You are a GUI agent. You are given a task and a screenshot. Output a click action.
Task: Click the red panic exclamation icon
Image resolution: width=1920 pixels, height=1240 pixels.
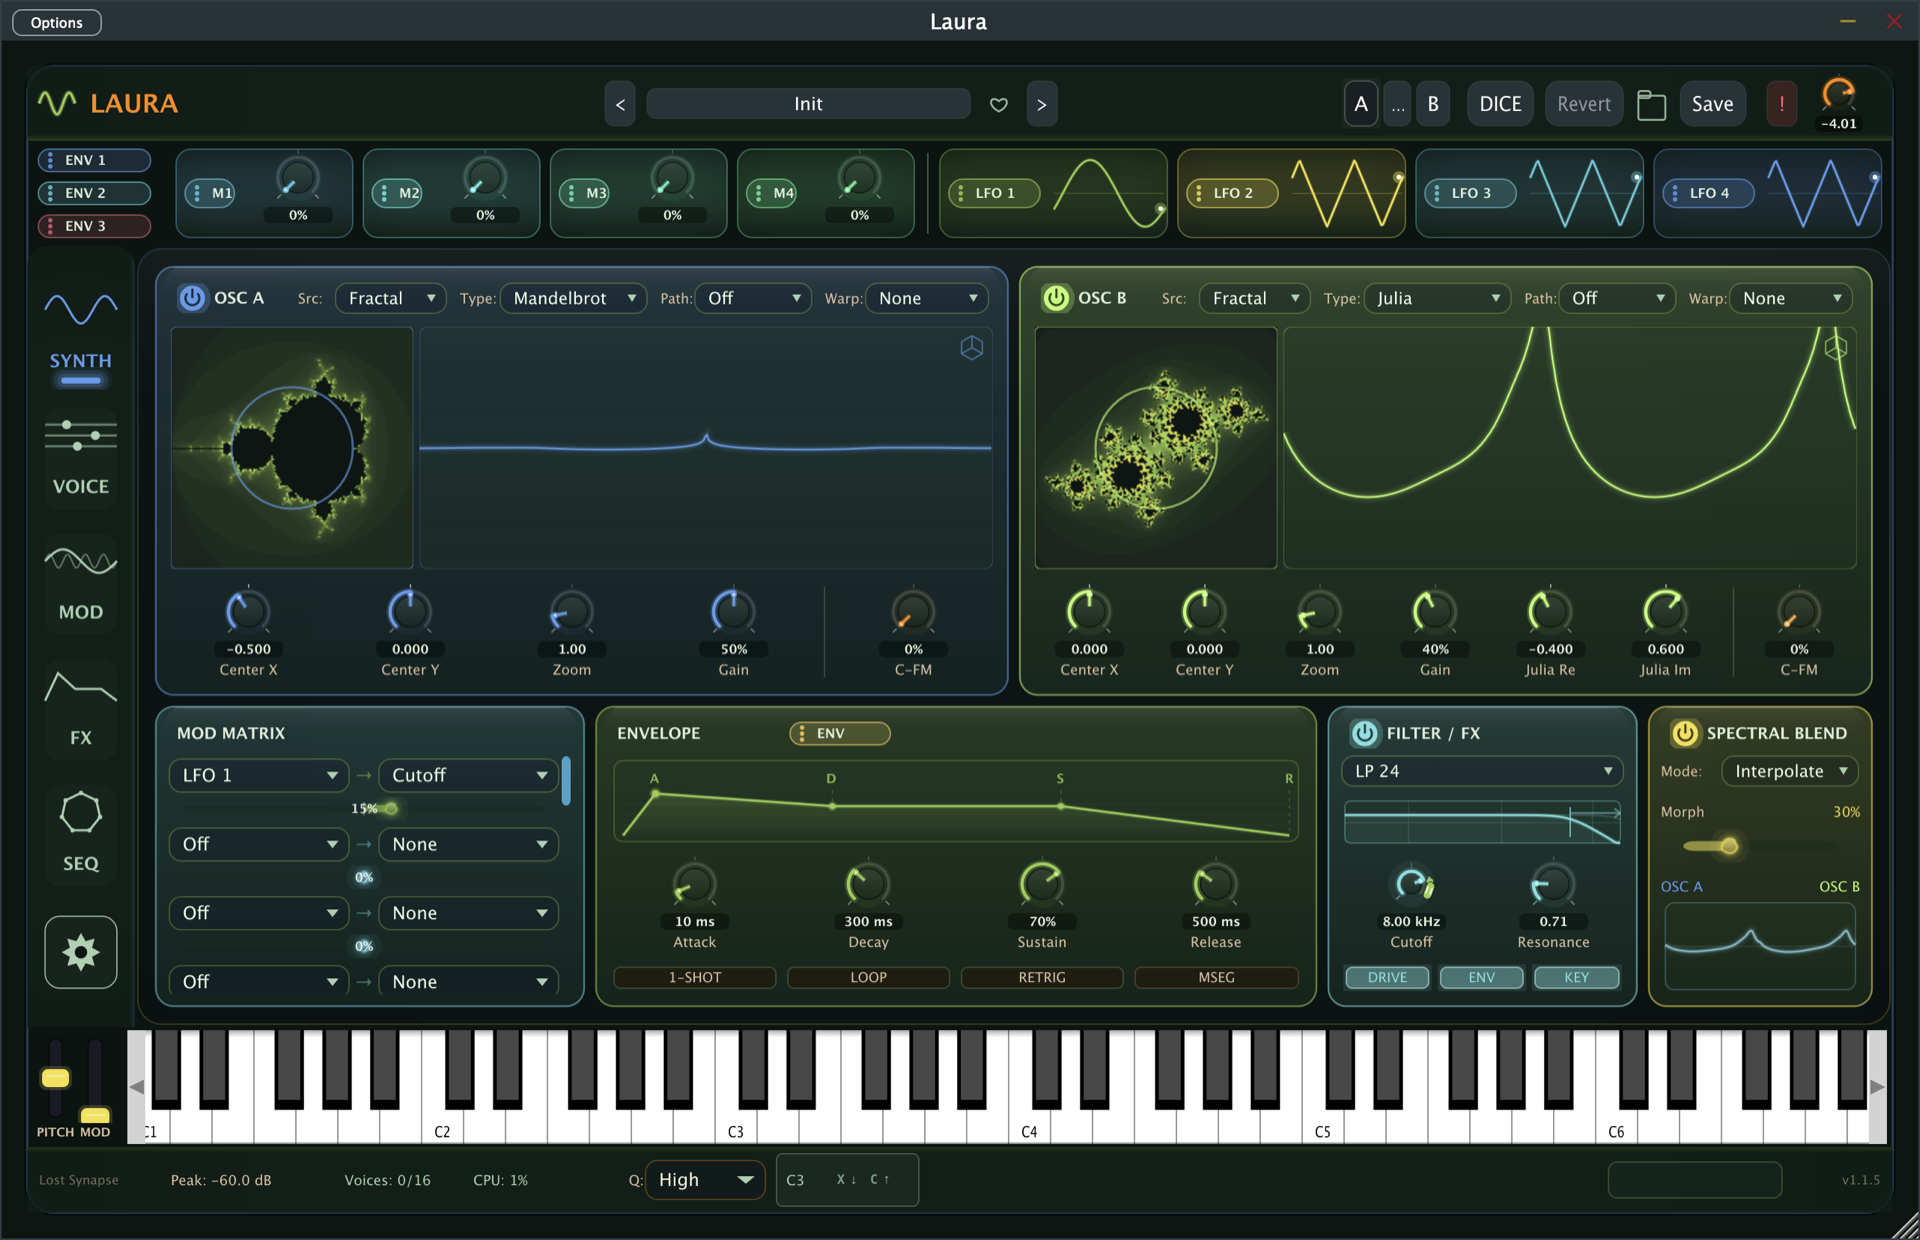[1781, 104]
